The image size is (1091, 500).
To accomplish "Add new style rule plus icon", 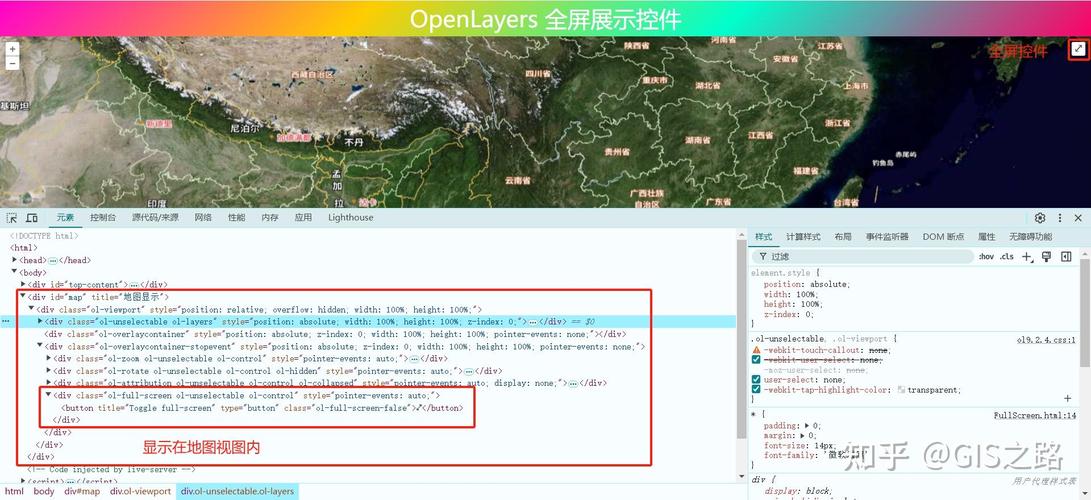I will (x=1027, y=257).
